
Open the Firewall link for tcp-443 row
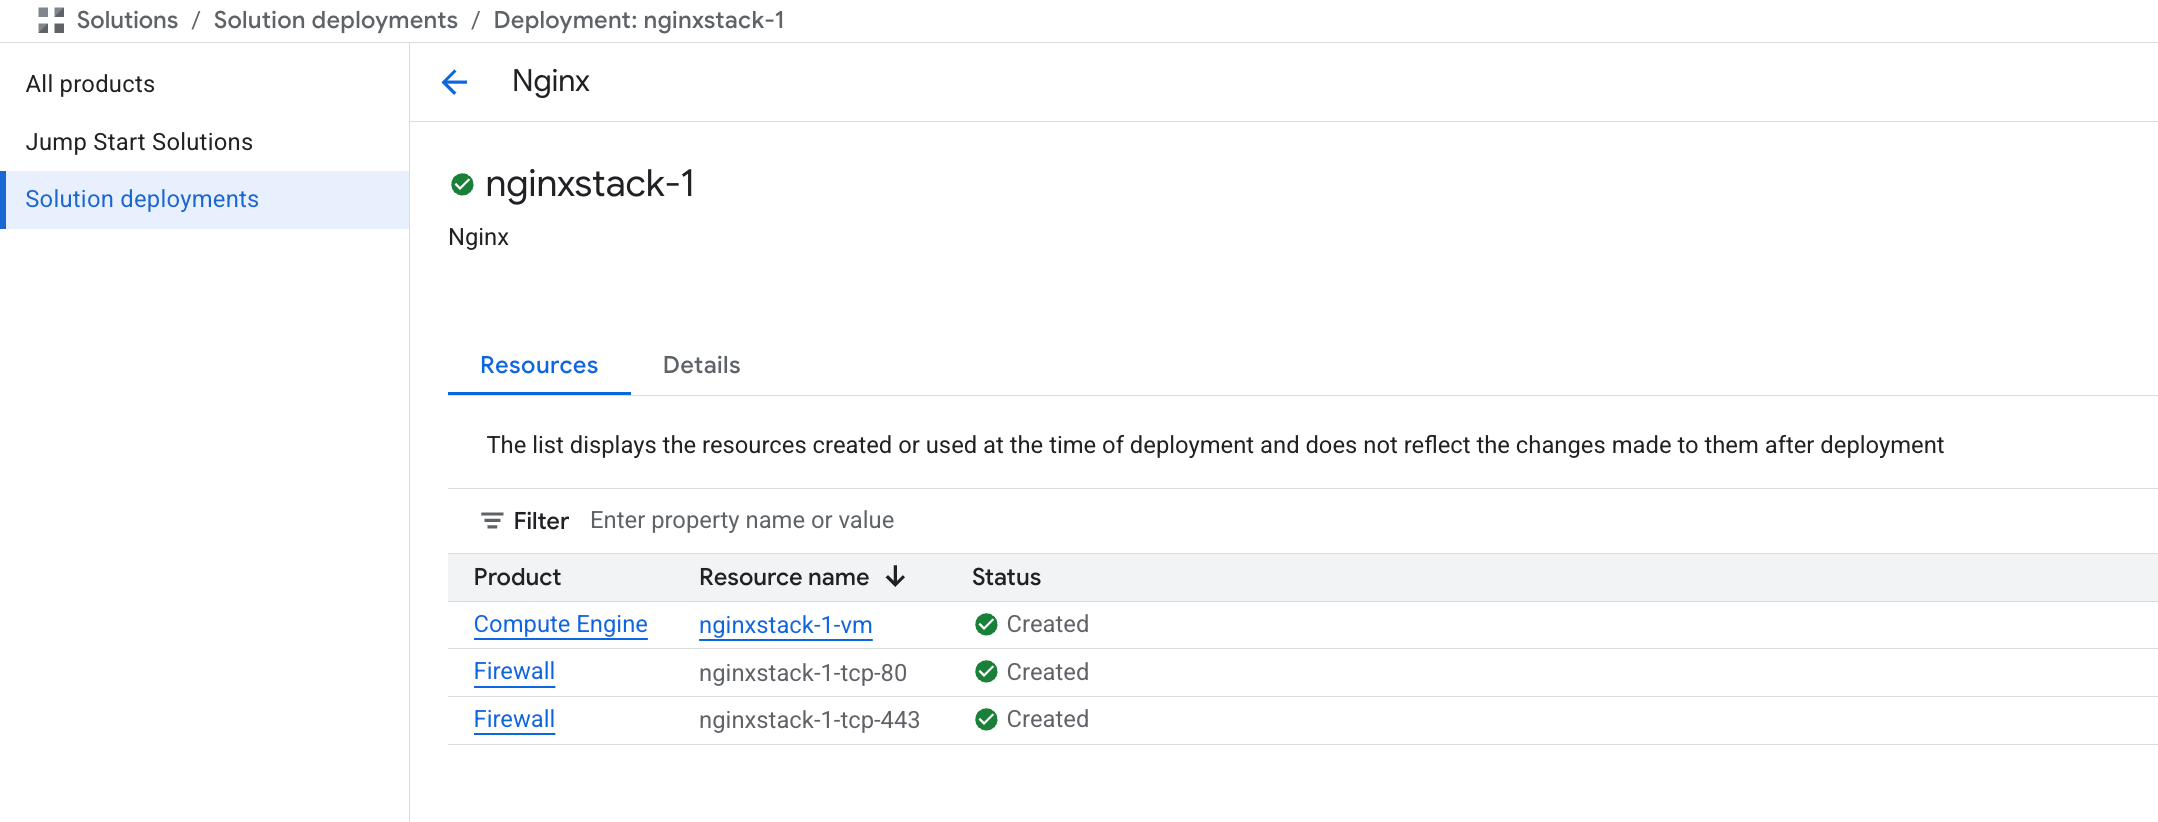click(514, 720)
